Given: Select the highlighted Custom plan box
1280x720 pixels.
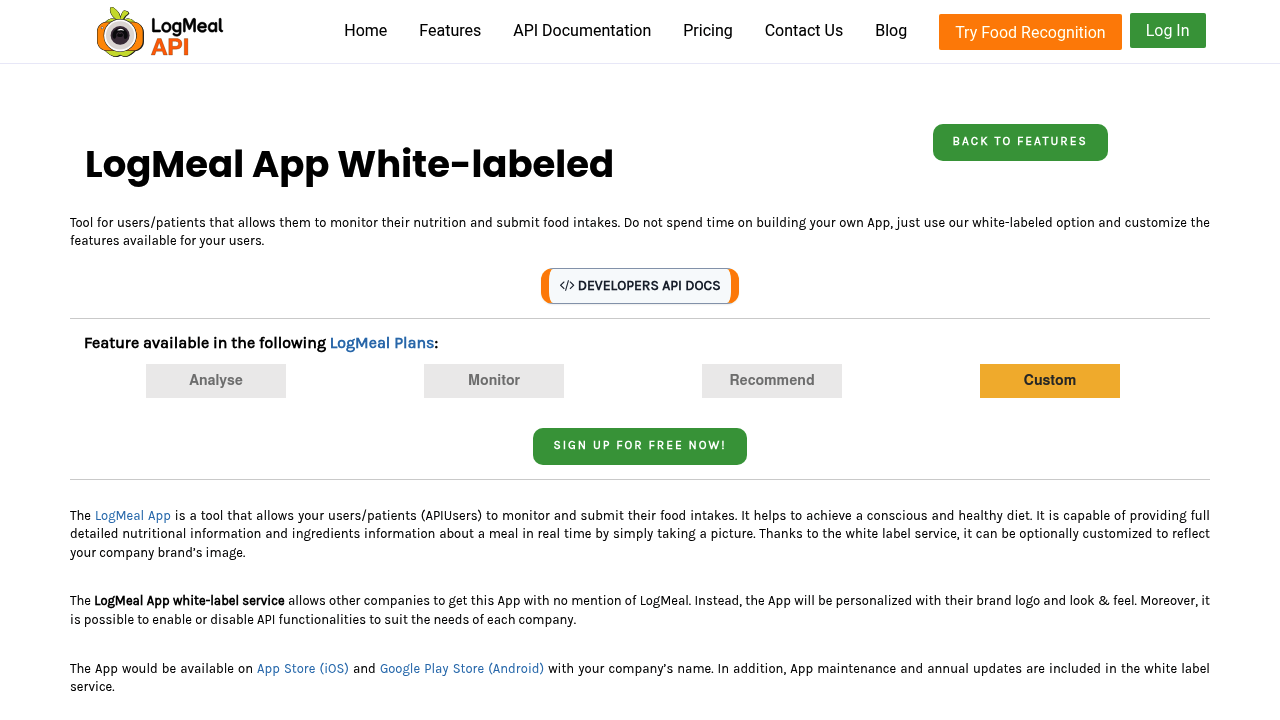Looking at the screenshot, I should point(1050,381).
